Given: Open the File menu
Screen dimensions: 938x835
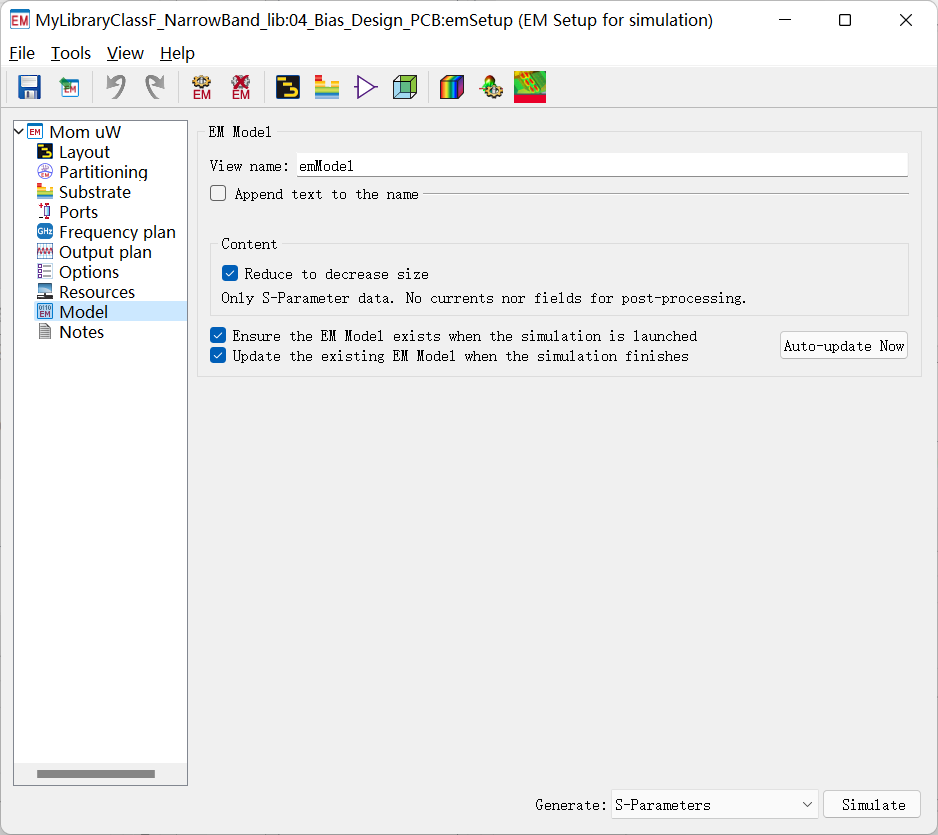Looking at the screenshot, I should (22, 53).
